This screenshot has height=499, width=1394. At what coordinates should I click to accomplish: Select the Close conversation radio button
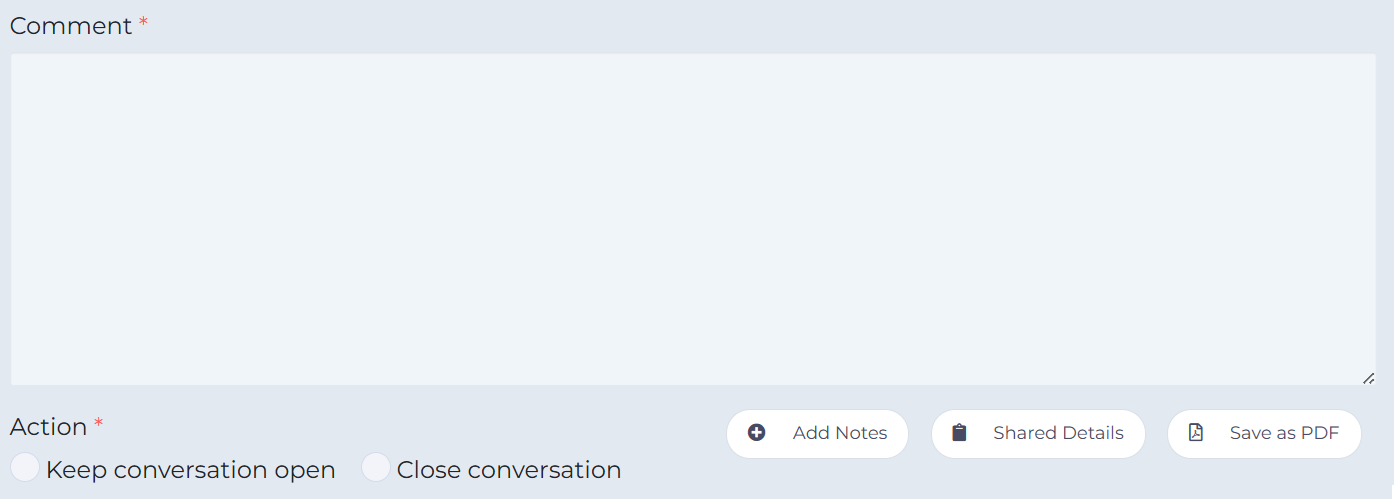coord(376,467)
